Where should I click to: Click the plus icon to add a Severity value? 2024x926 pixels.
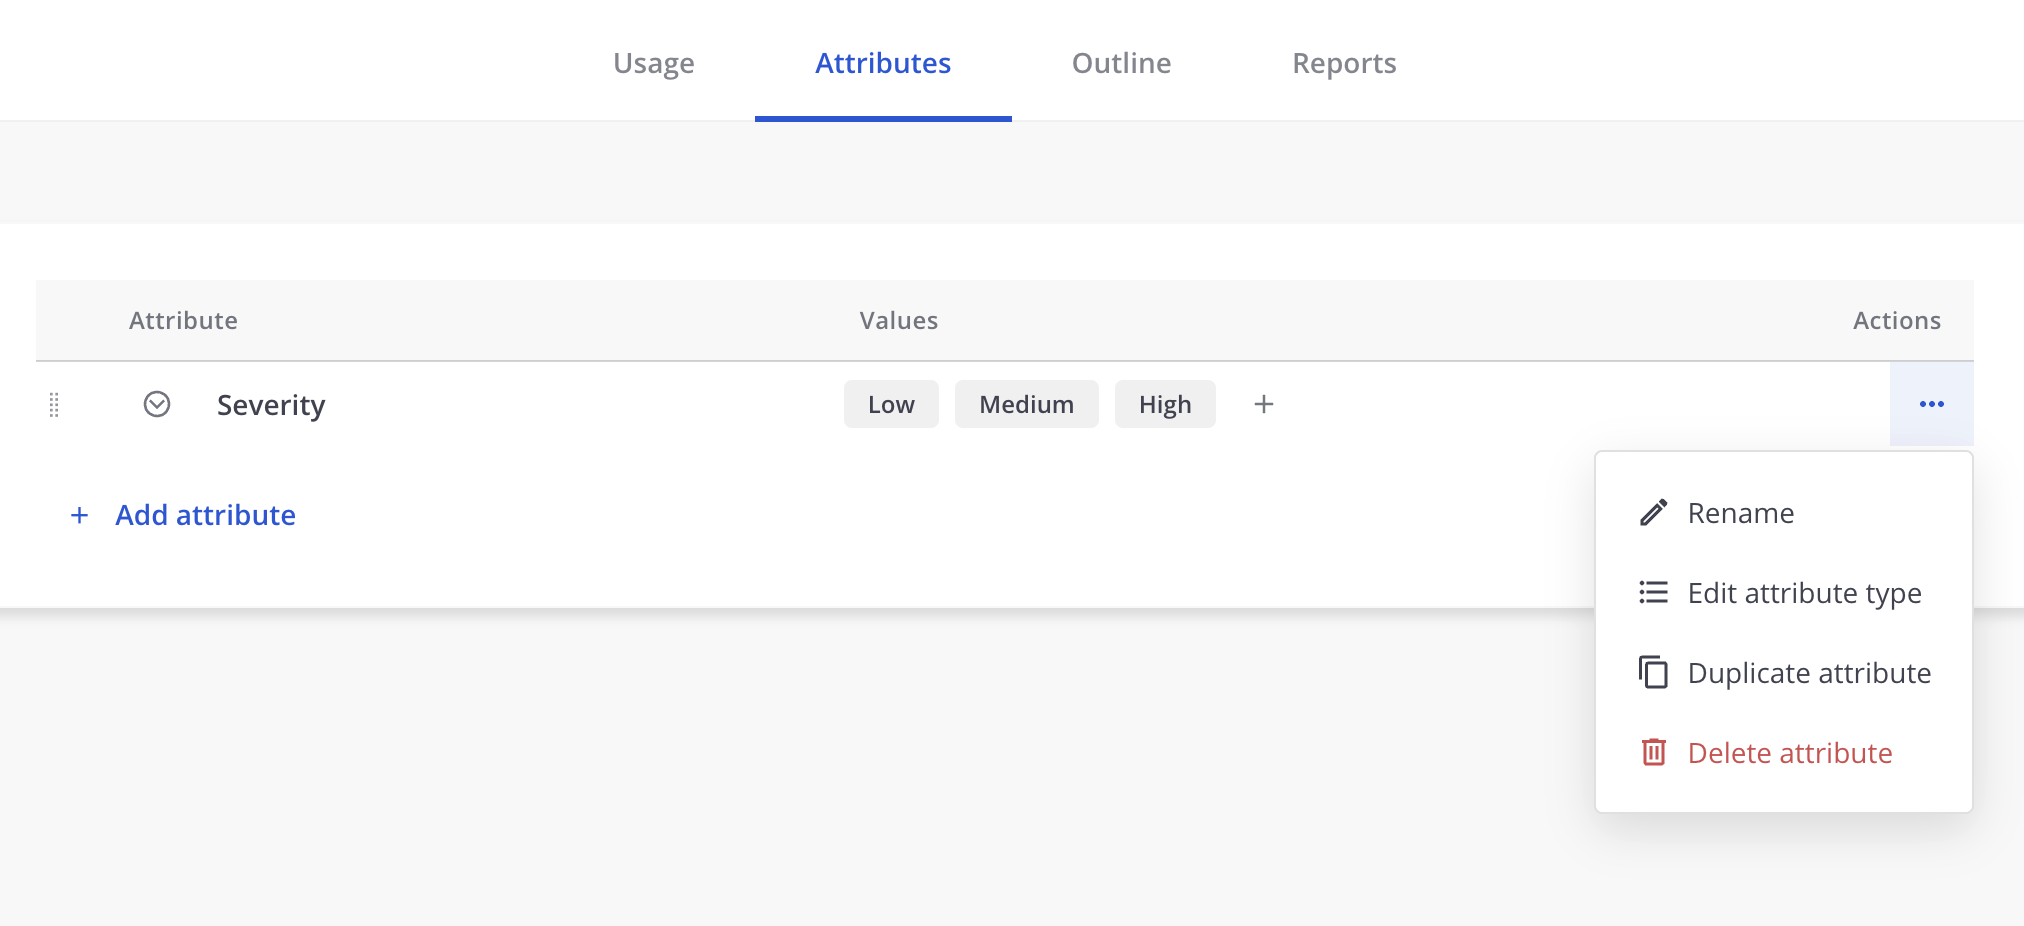click(1263, 404)
